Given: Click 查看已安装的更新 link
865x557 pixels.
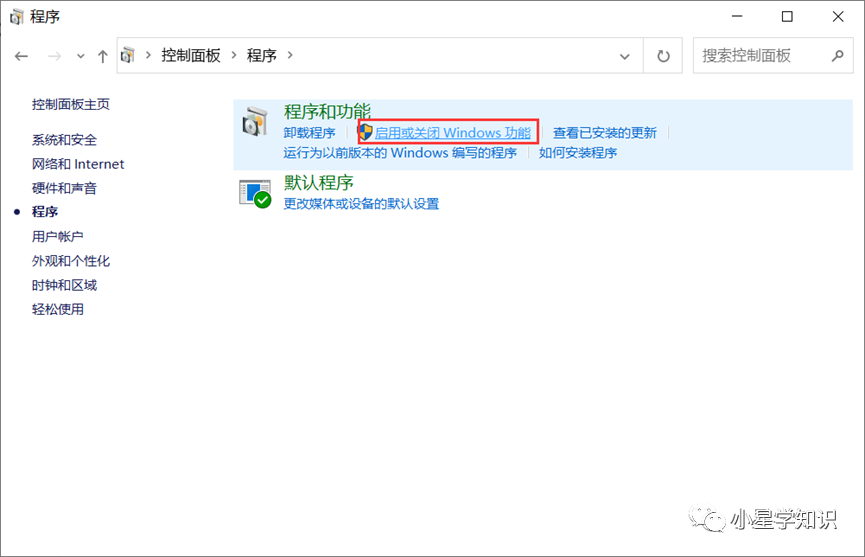Looking at the screenshot, I should [605, 133].
